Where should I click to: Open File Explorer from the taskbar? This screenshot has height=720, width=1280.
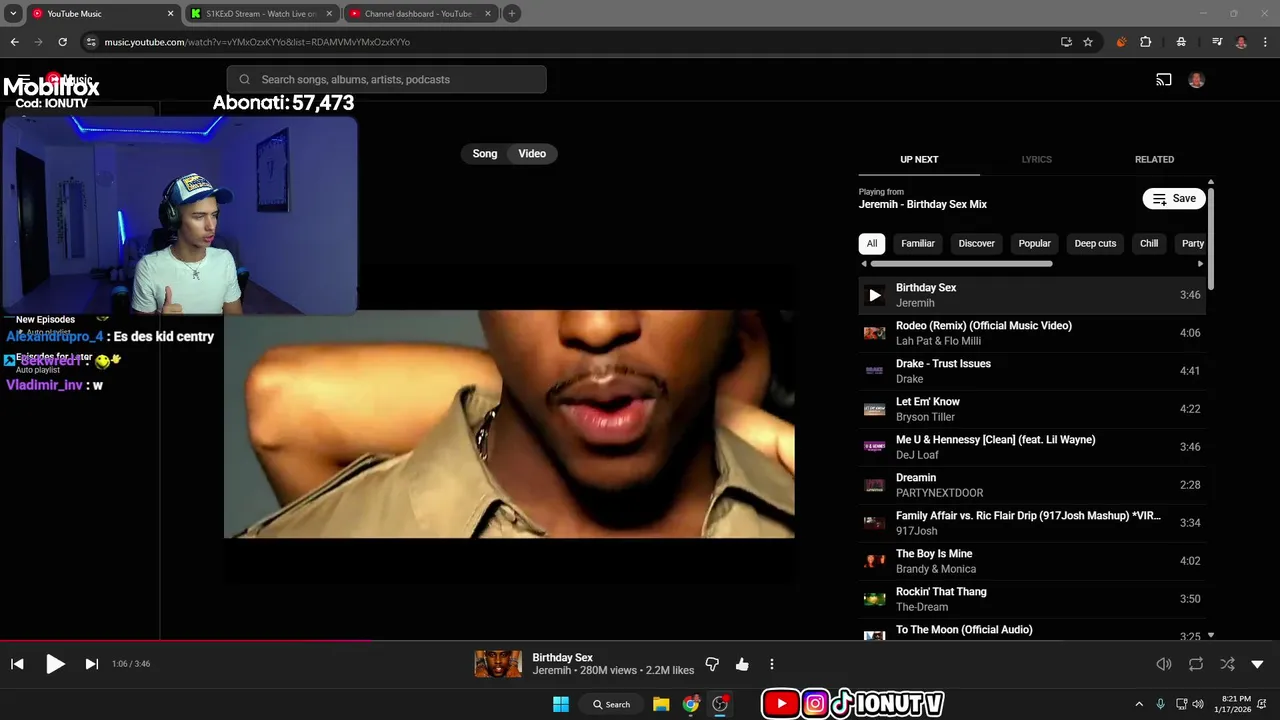661,704
